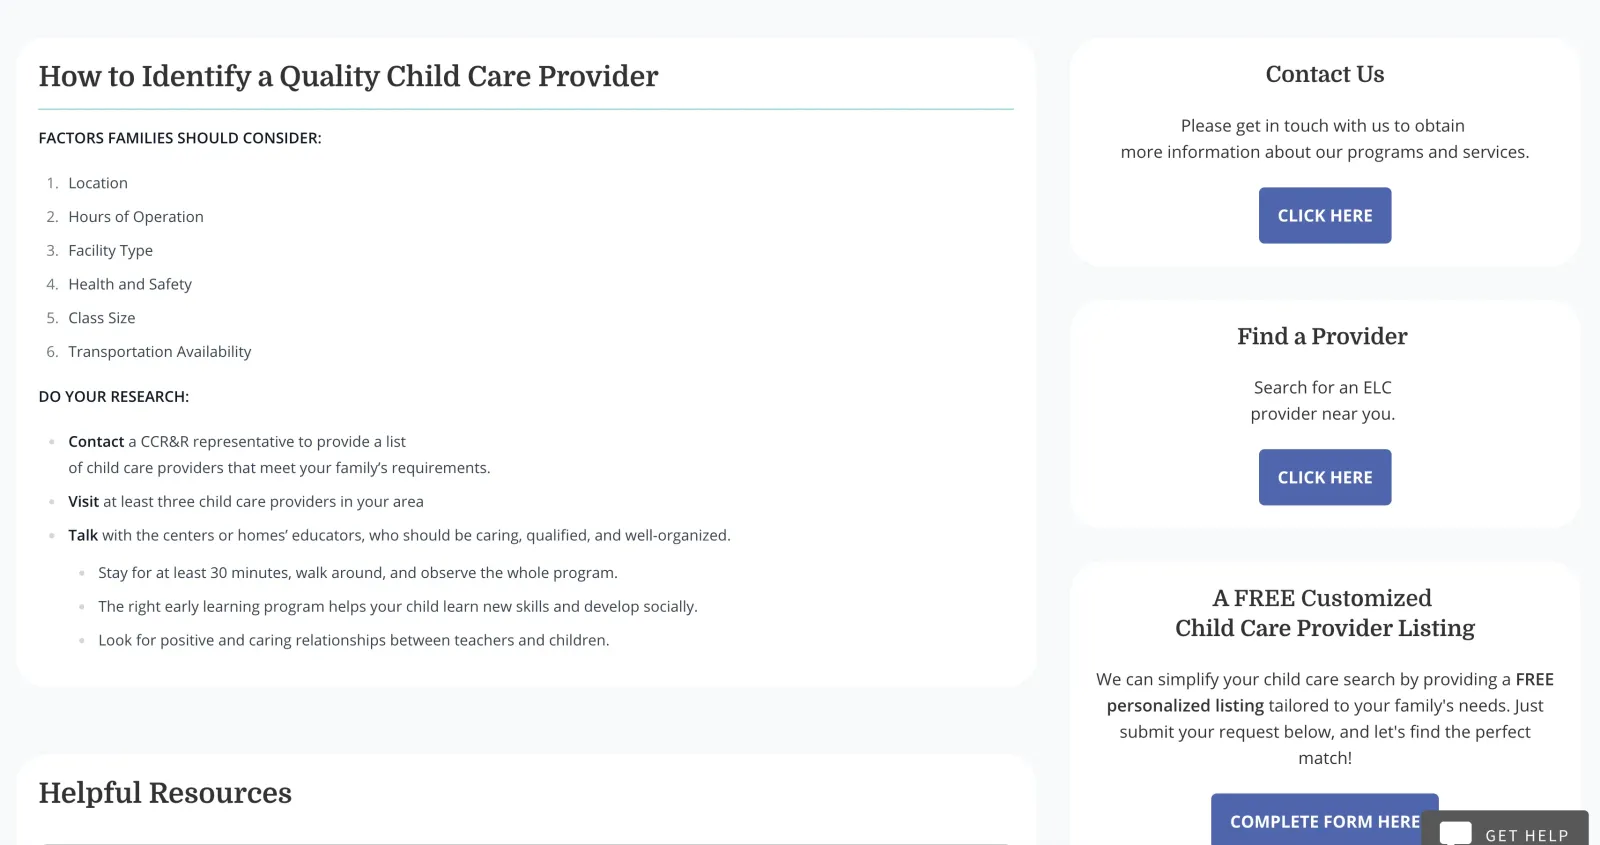Select the Contact Us card heading

pyautogui.click(x=1324, y=74)
